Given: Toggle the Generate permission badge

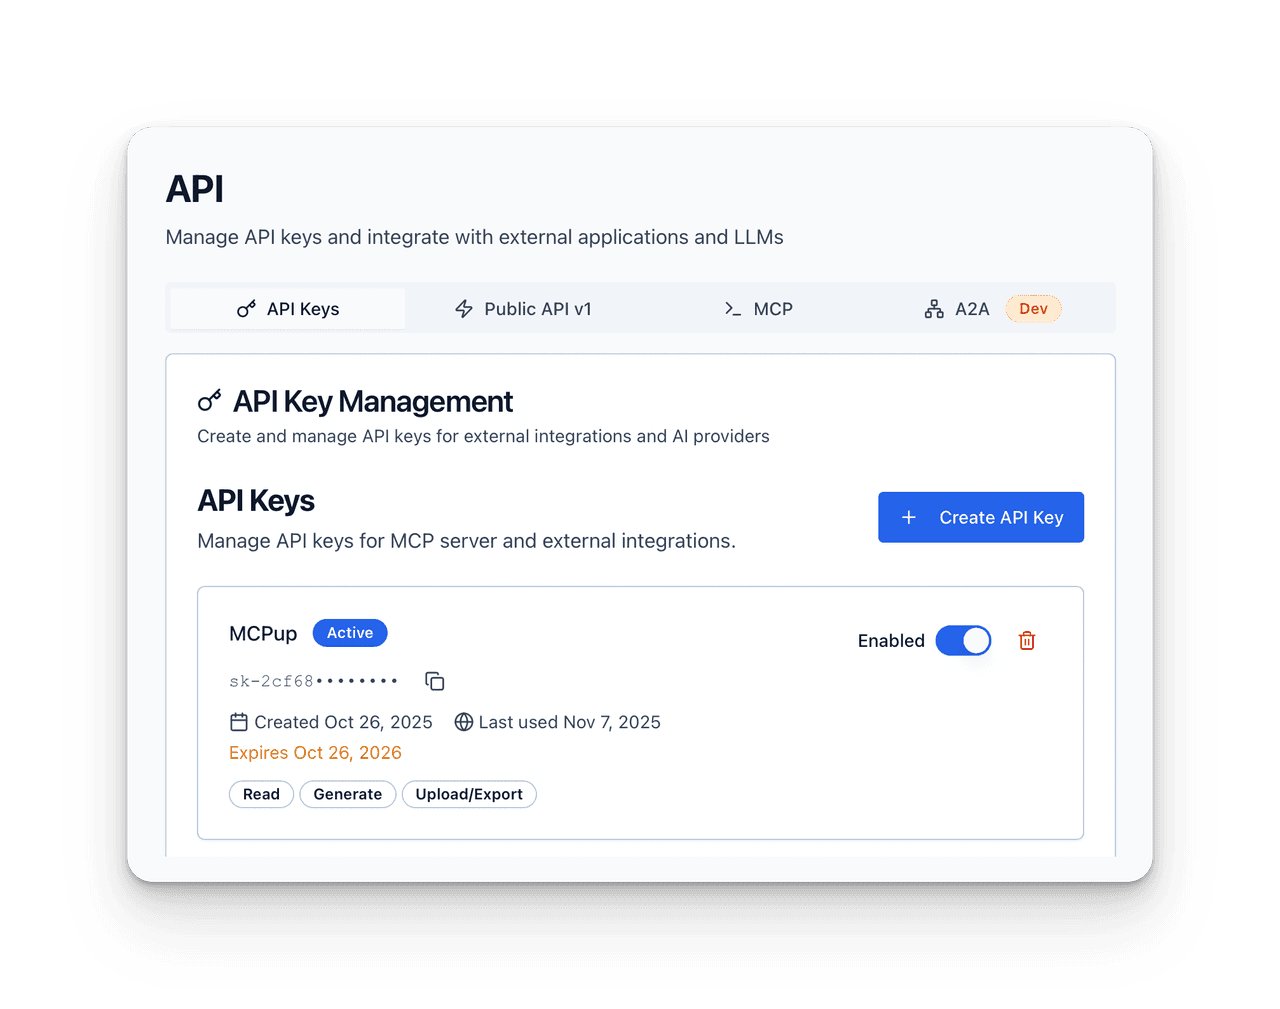Looking at the screenshot, I should tap(347, 794).
